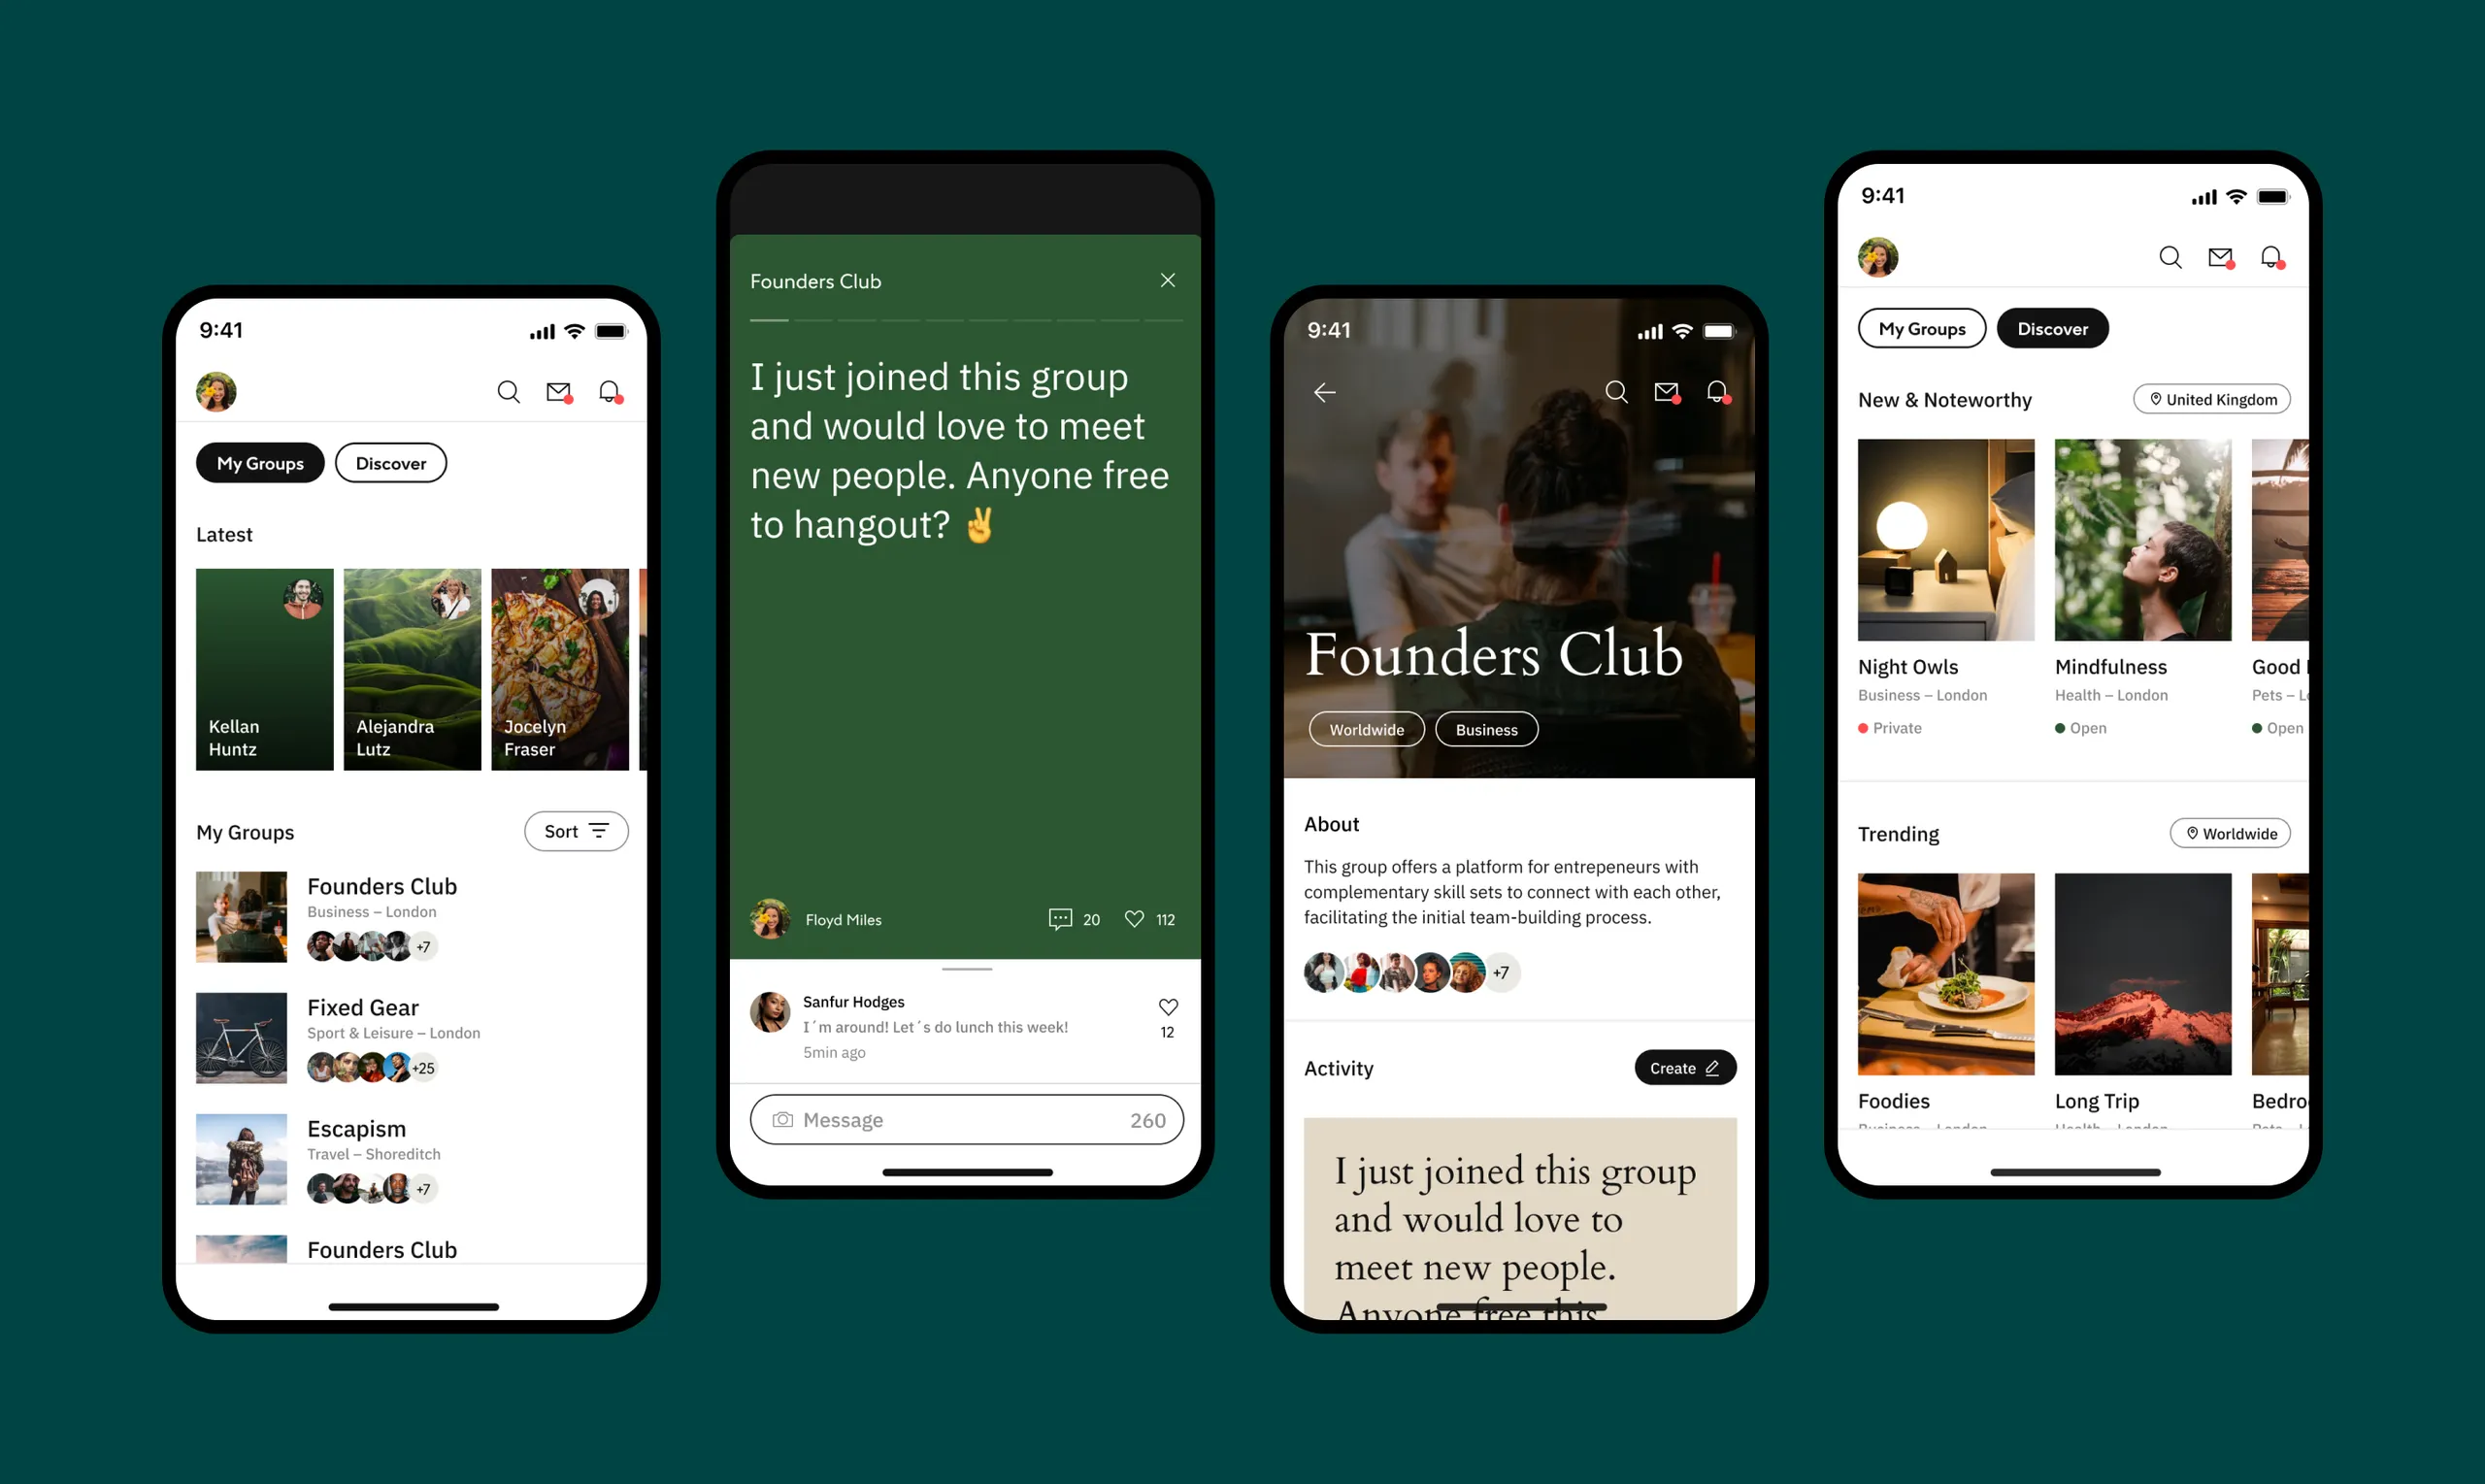Tap the Create button on Founders Club activity
This screenshot has height=1484, width=2485.
pos(1681,1066)
